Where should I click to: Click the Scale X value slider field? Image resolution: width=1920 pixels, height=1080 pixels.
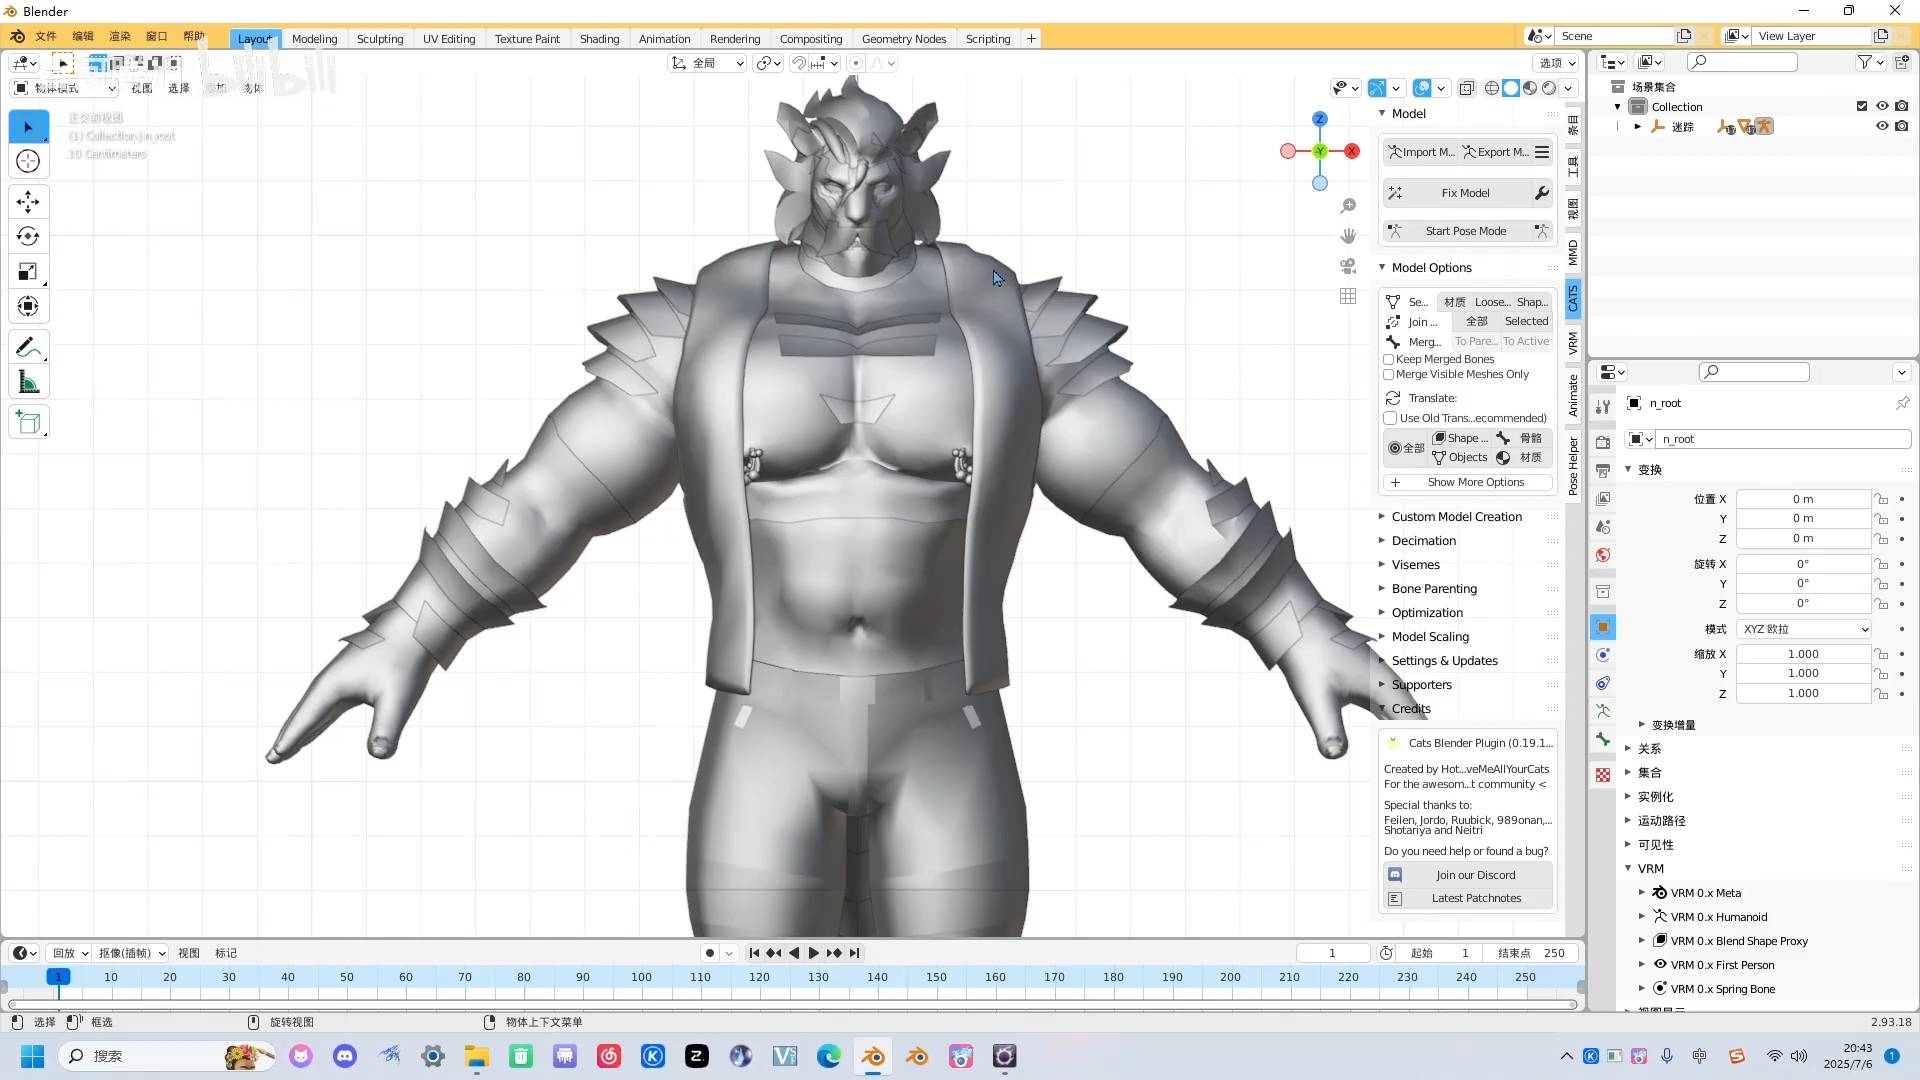click(x=1803, y=654)
